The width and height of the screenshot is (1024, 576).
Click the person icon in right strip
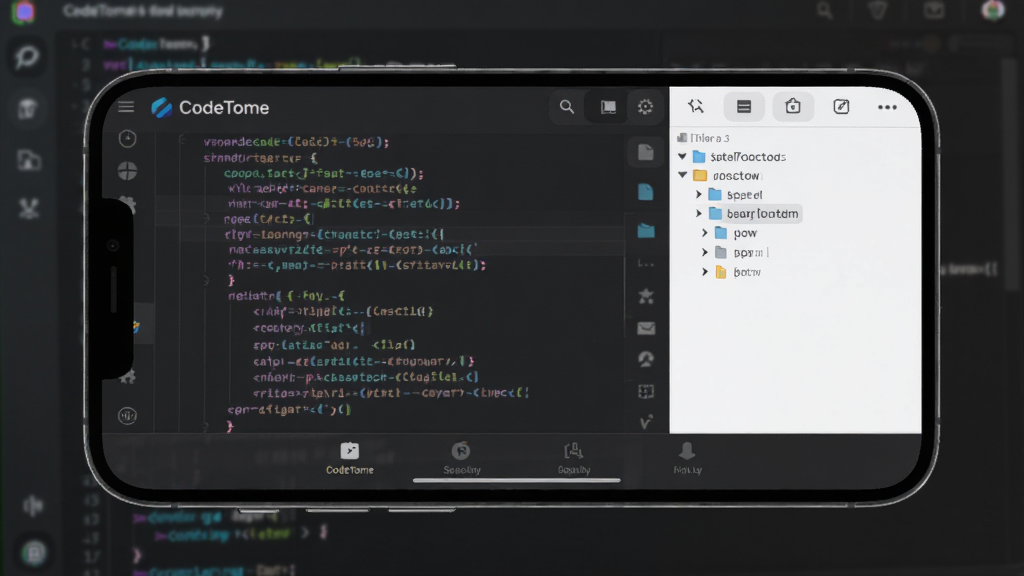646,359
